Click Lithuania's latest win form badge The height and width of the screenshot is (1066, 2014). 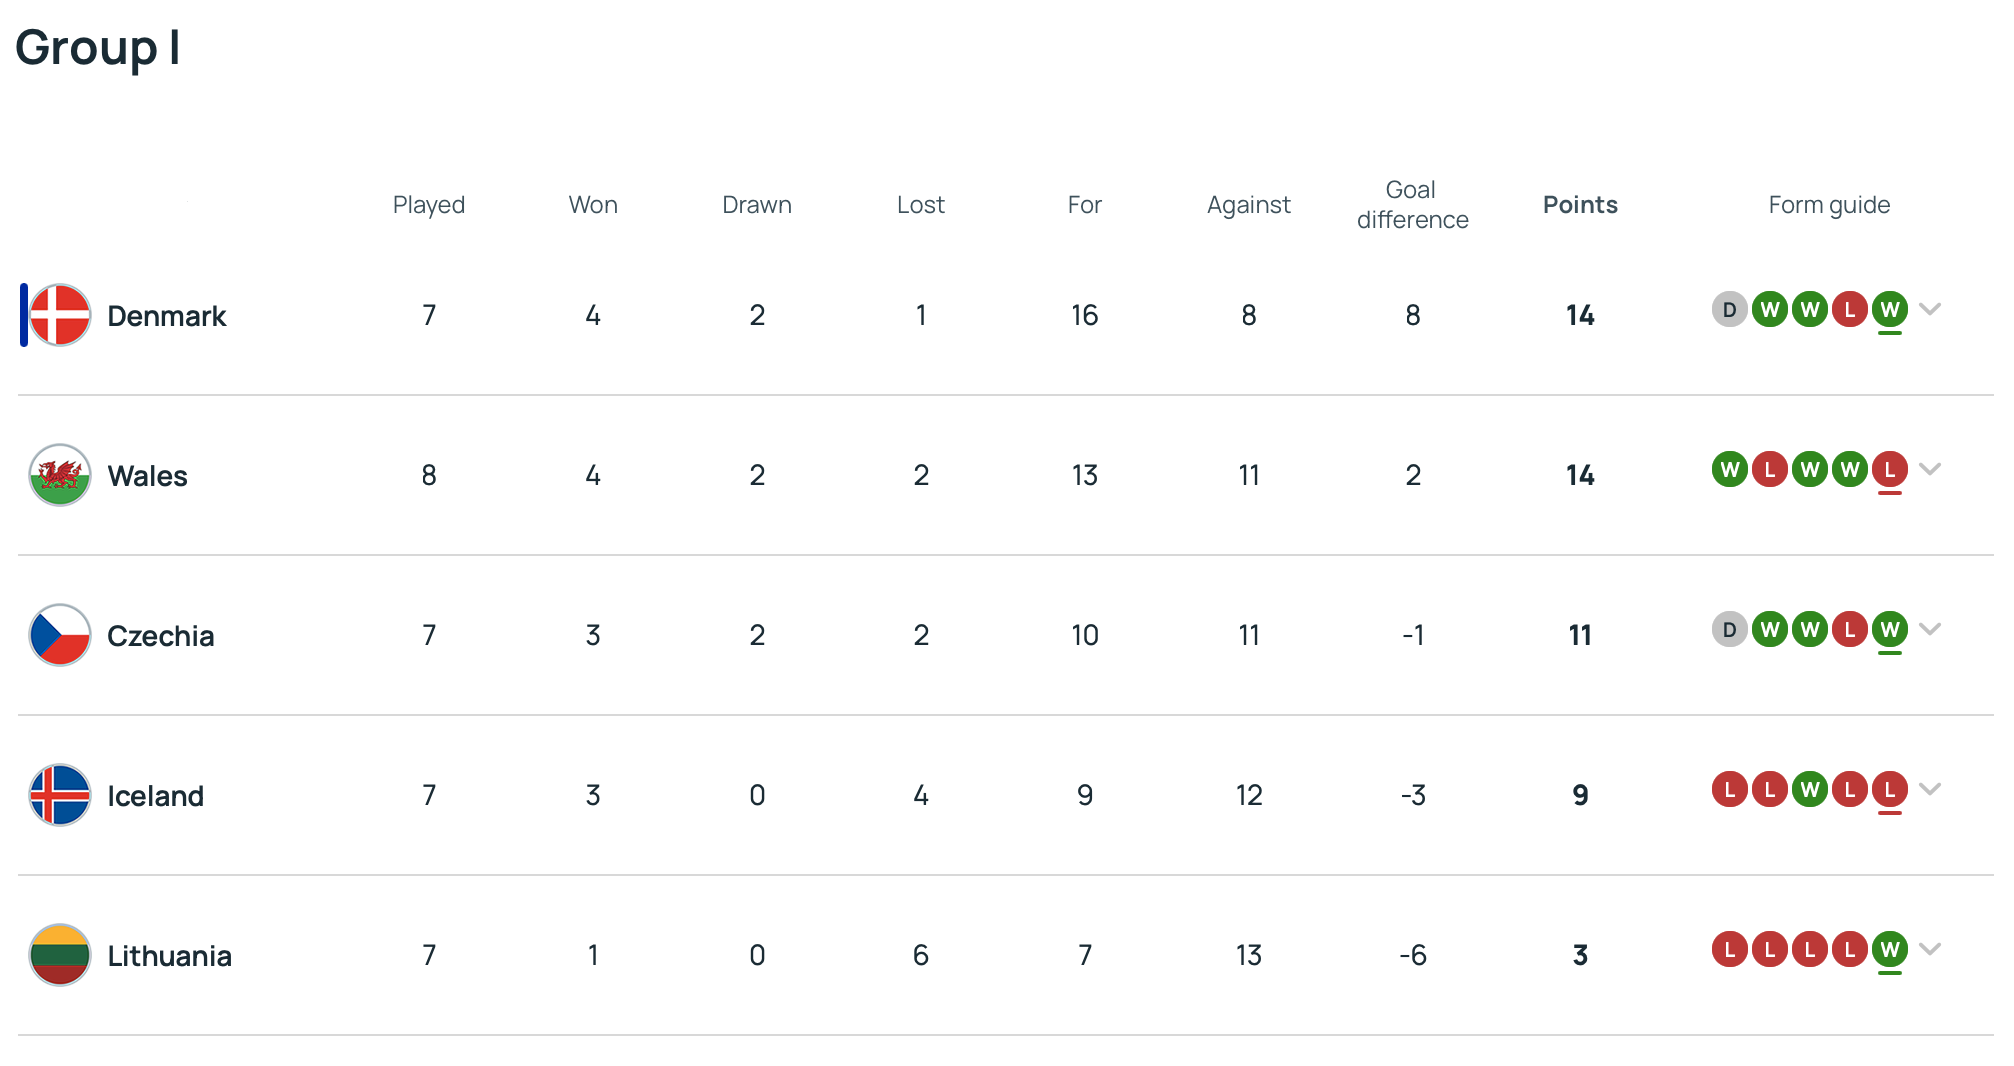click(x=1889, y=950)
